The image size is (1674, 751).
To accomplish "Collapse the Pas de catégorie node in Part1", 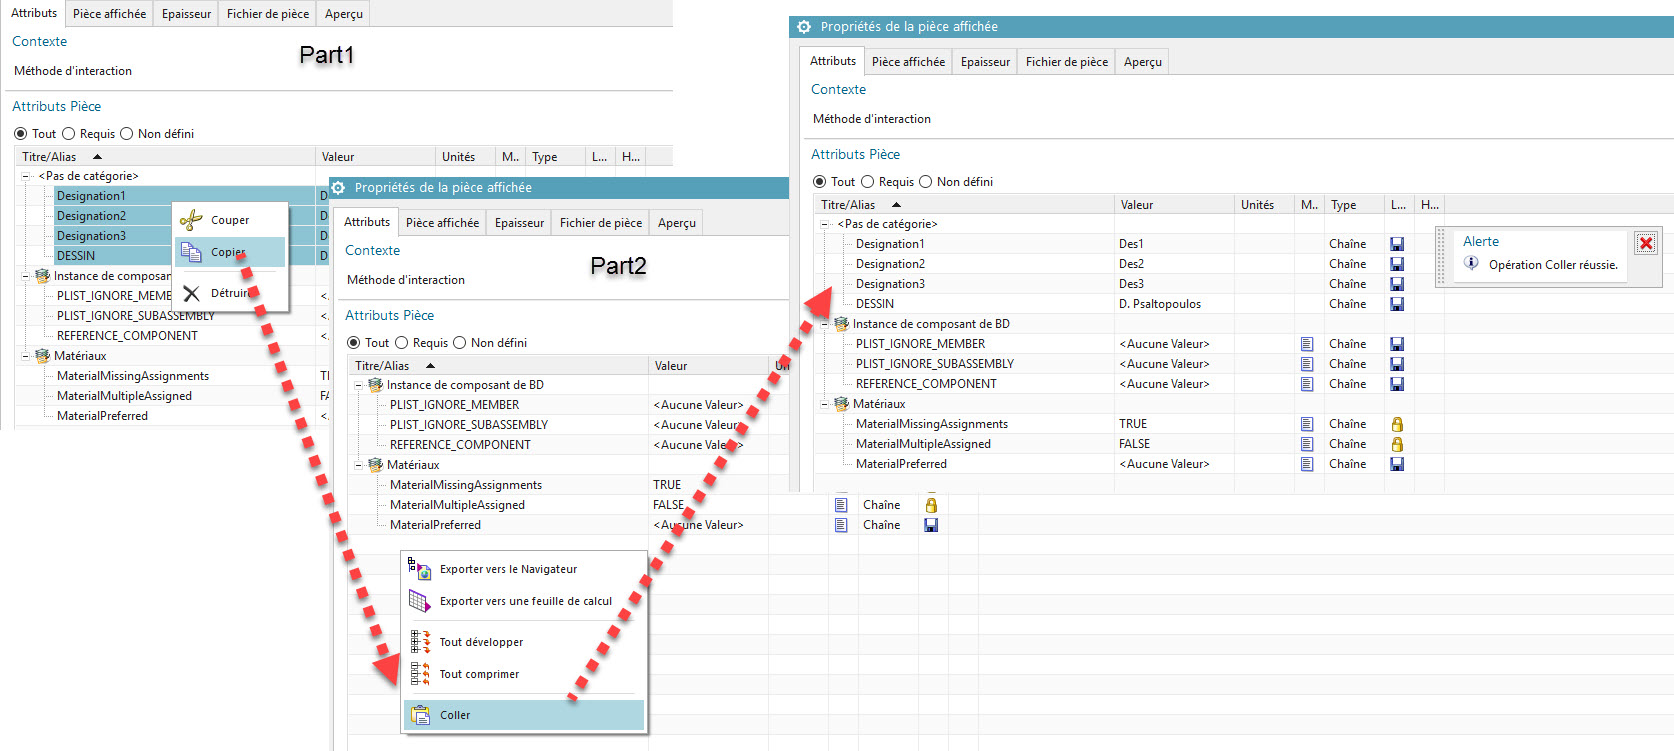I will coord(27,176).
